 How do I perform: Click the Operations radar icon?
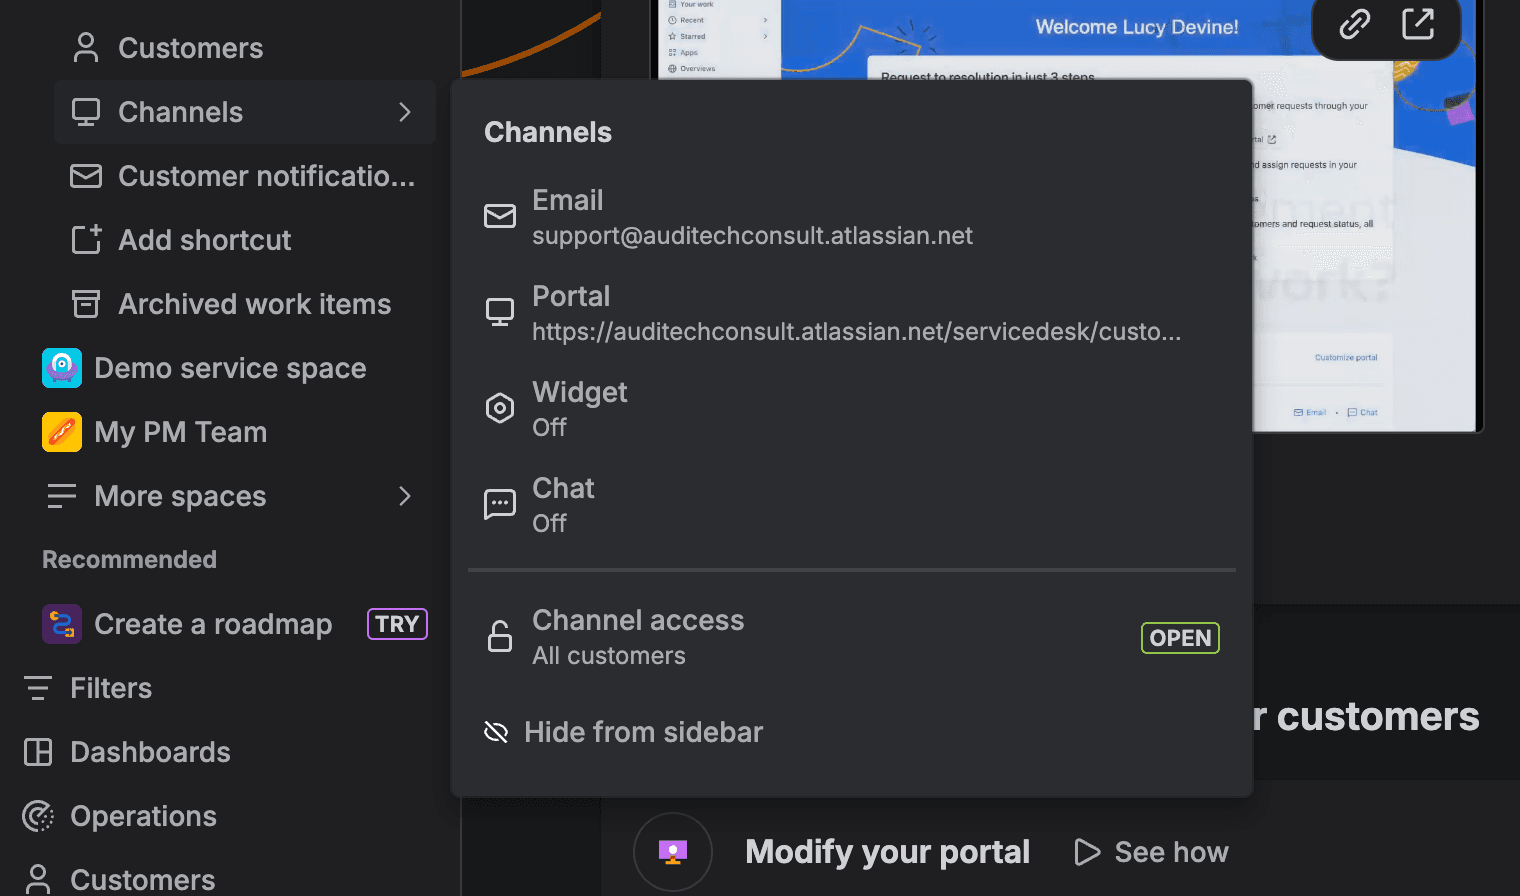[x=38, y=816]
